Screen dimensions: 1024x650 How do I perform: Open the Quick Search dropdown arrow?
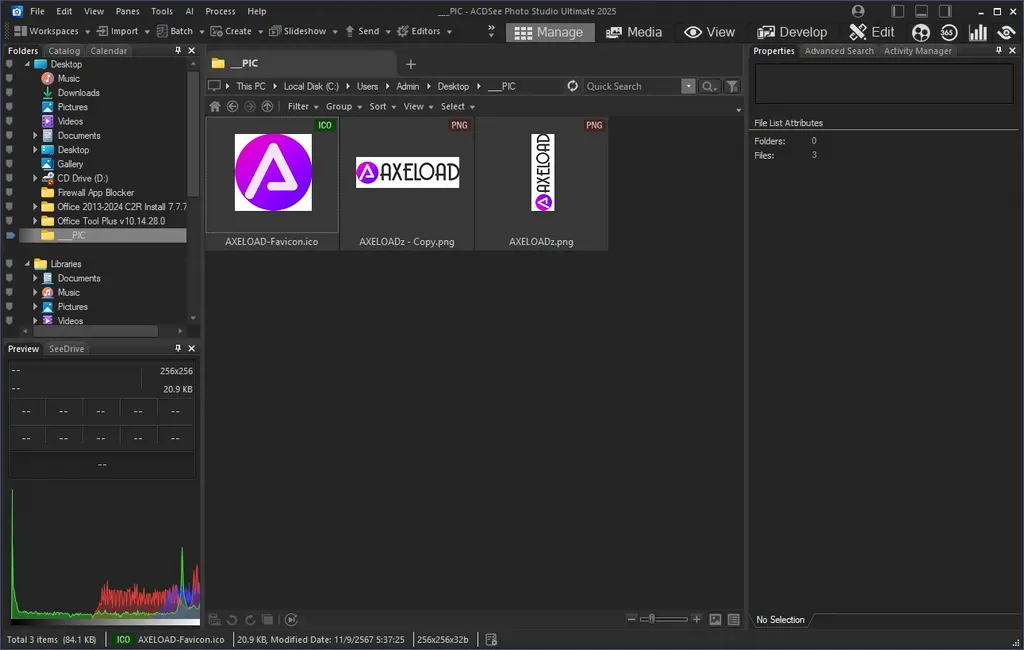[688, 86]
